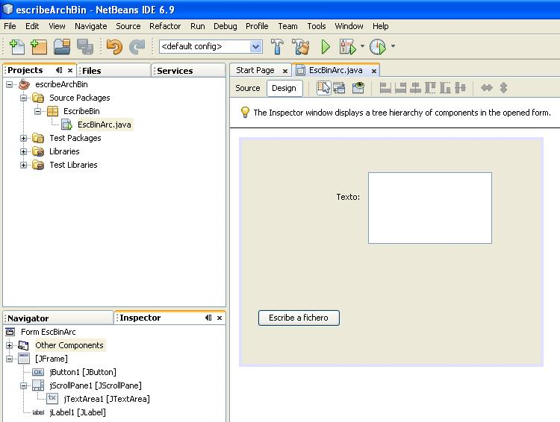Image resolution: width=560 pixels, height=422 pixels.
Task: Collapse the jScrollPane1 node in Inspector
Action: (x=24, y=386)
